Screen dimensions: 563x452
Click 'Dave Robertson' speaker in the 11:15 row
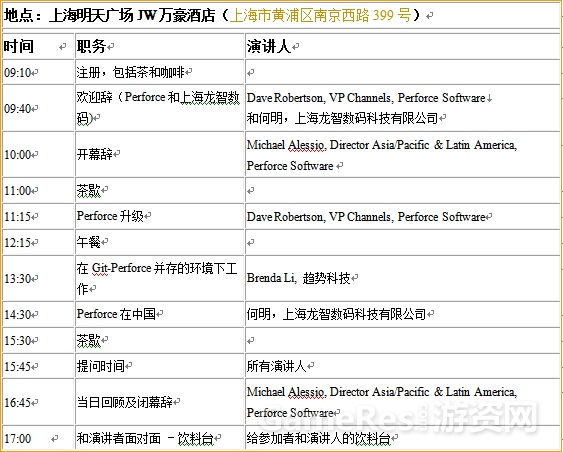click(x=285, y=217)
